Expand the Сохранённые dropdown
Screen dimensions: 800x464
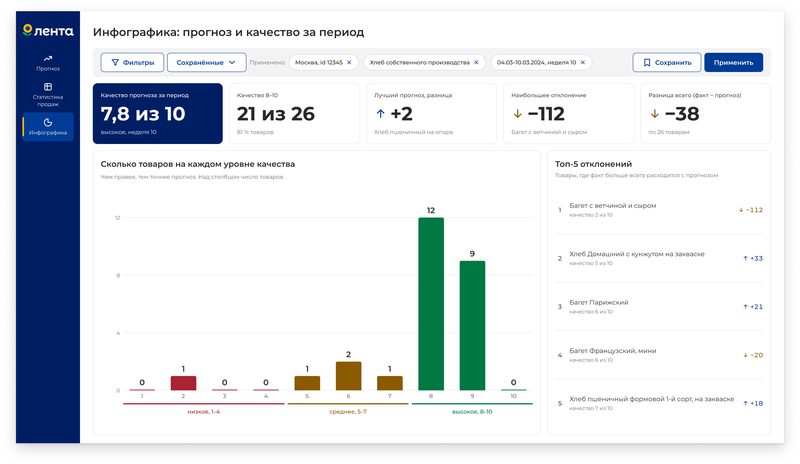click(x=206, y=62)
